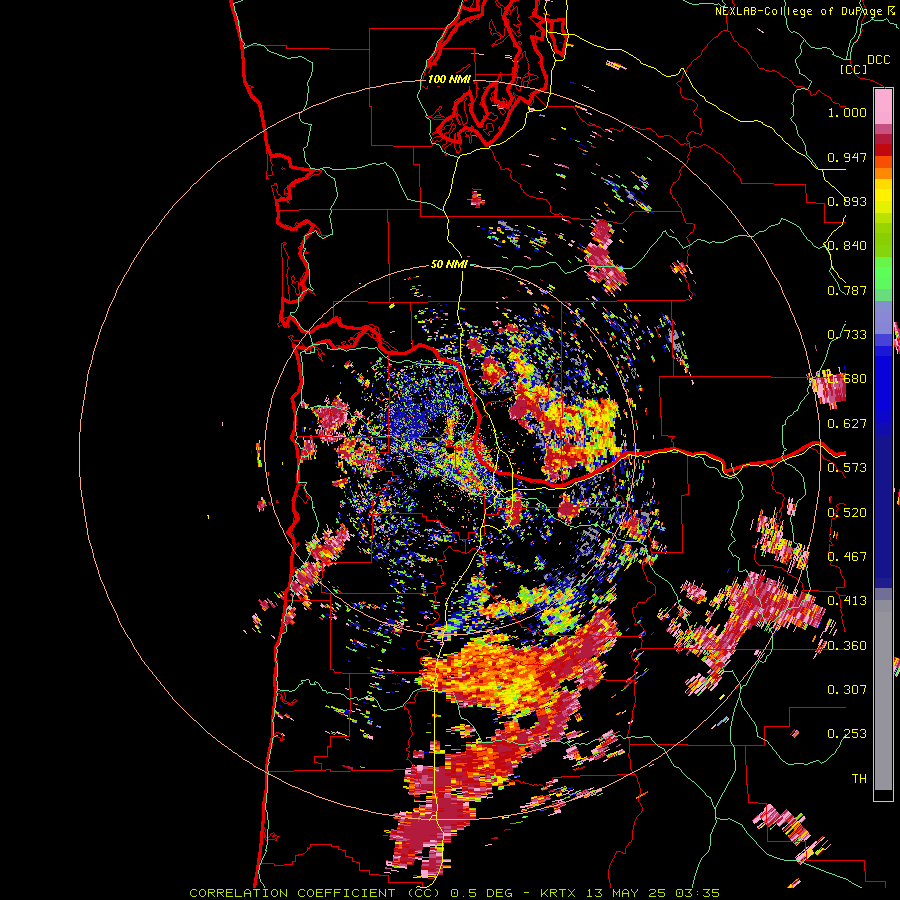Click the 0.413 scale label

tap(847, 601)
